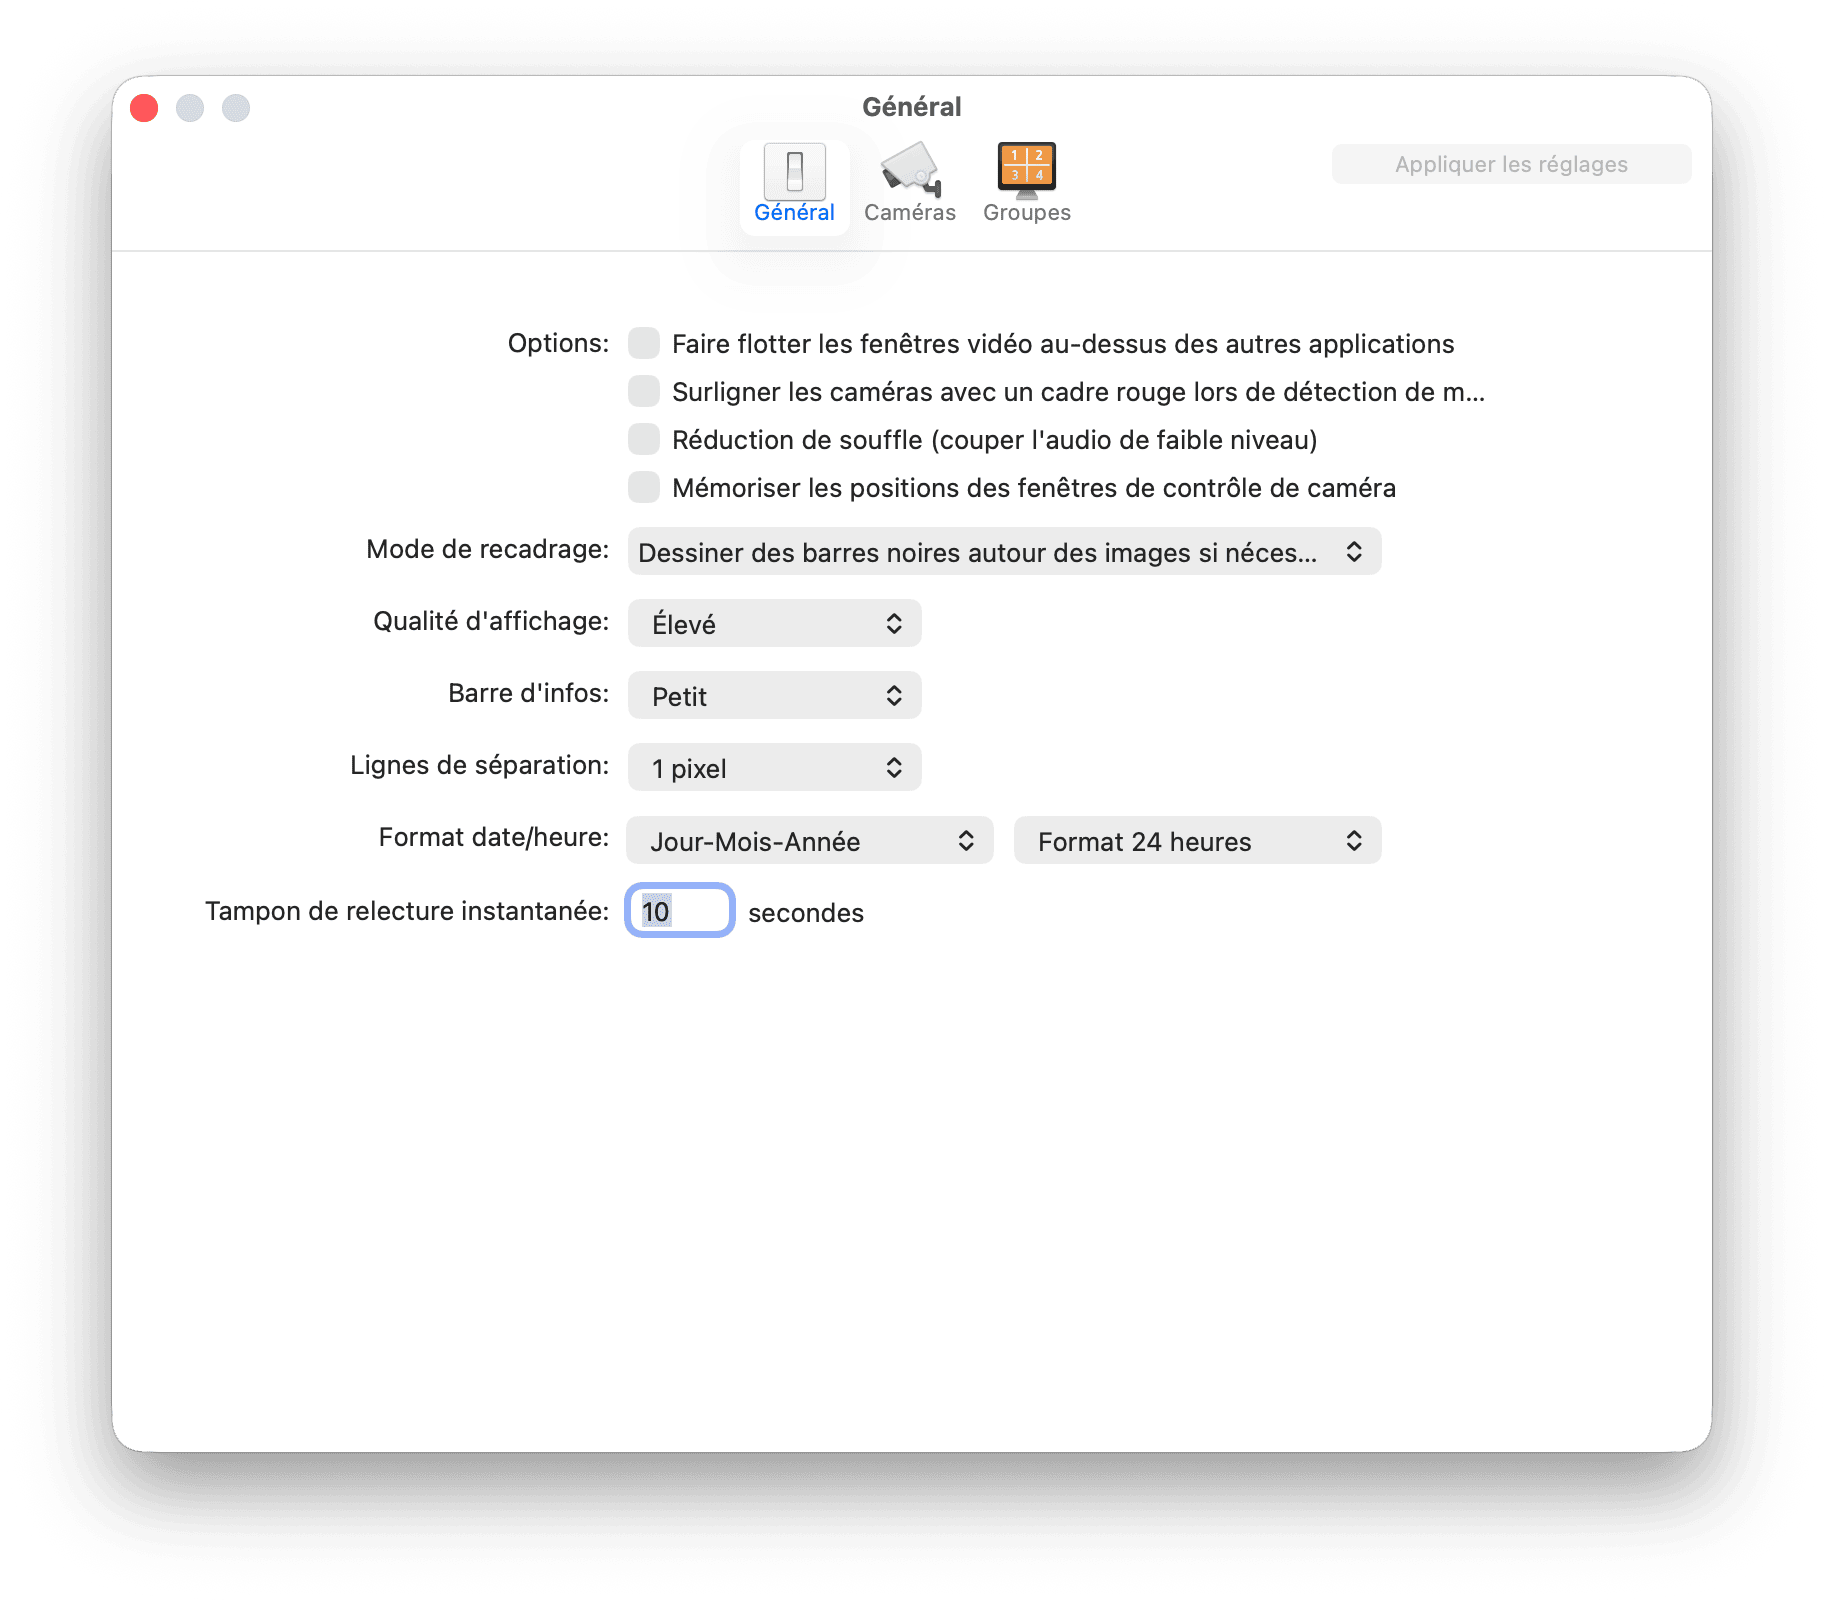The image size is (1824, 1600).
Task: Click the window title 'Général'
Action: [911, 107]
